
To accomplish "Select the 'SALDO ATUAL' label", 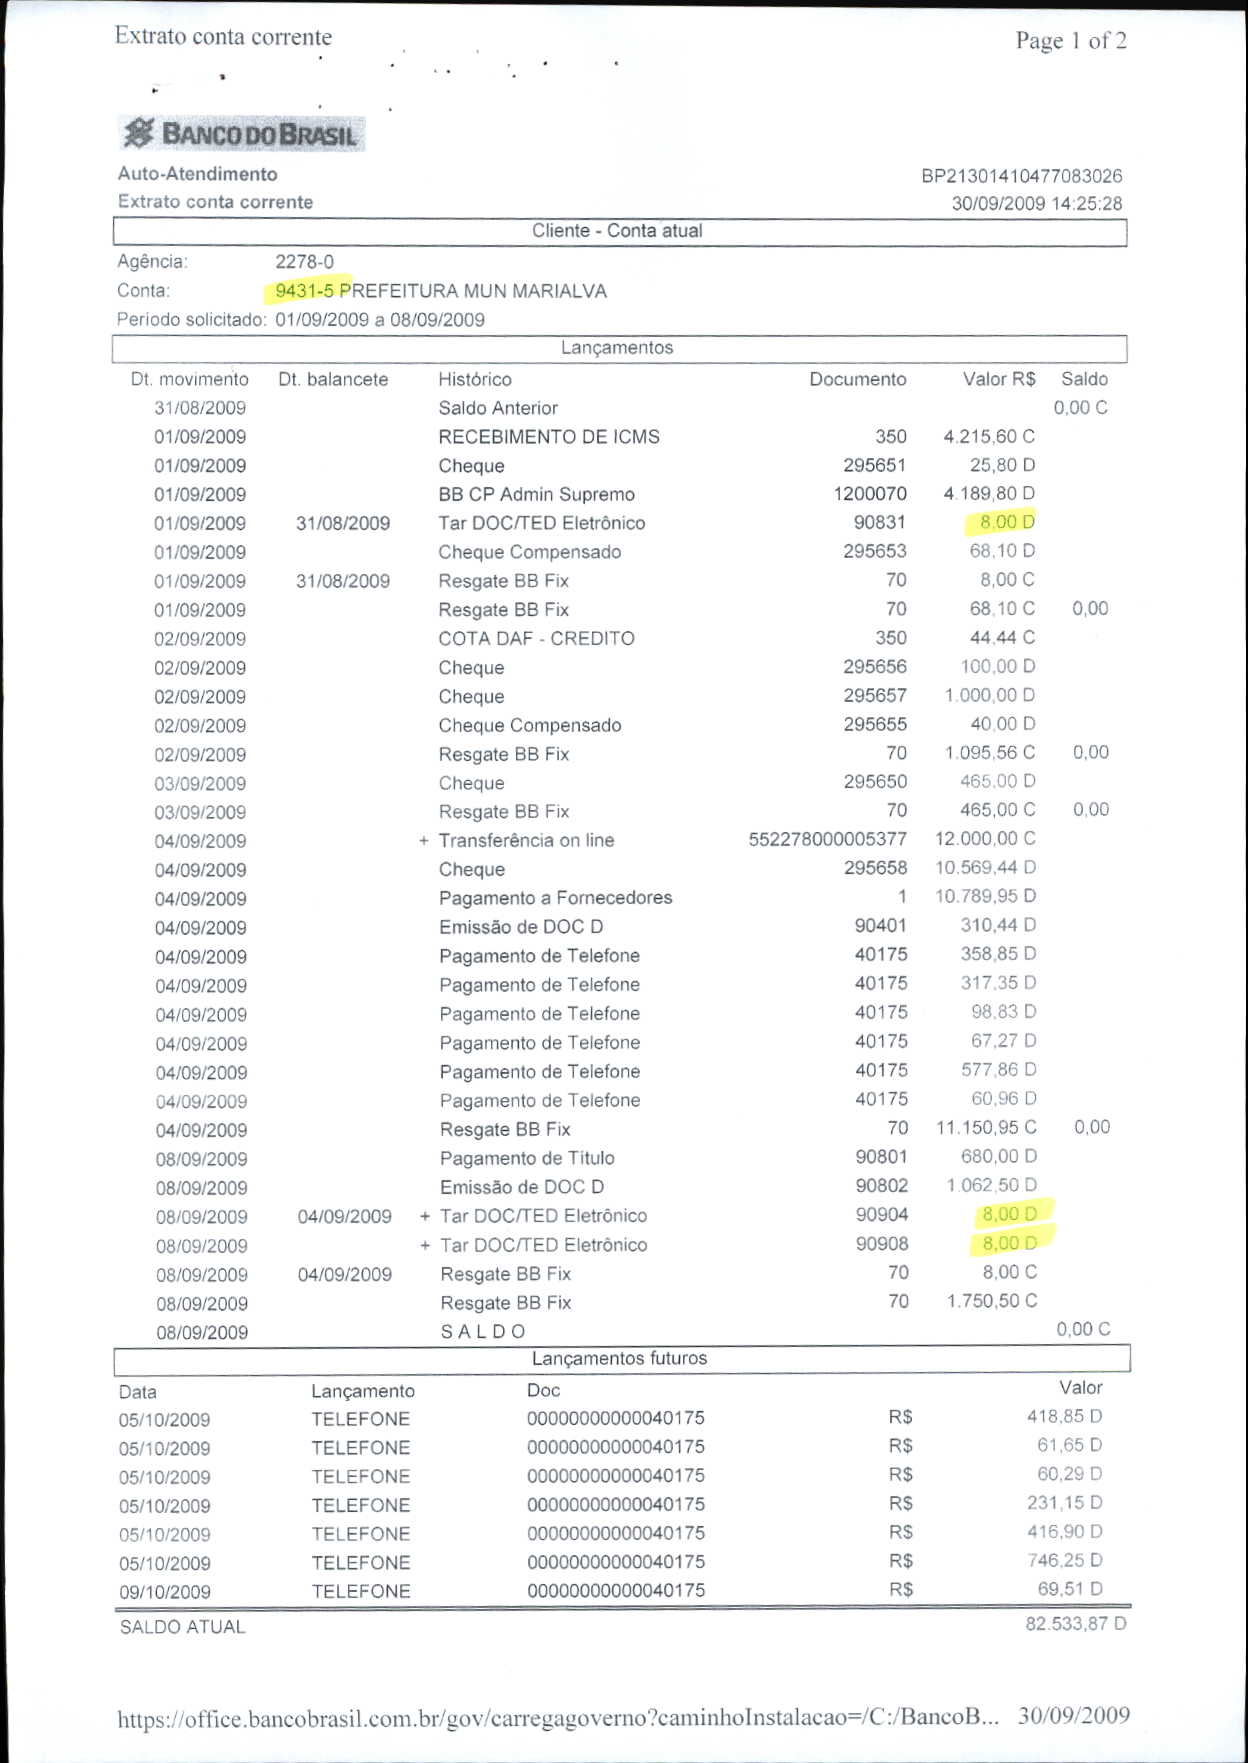I will coord(182,1628).
